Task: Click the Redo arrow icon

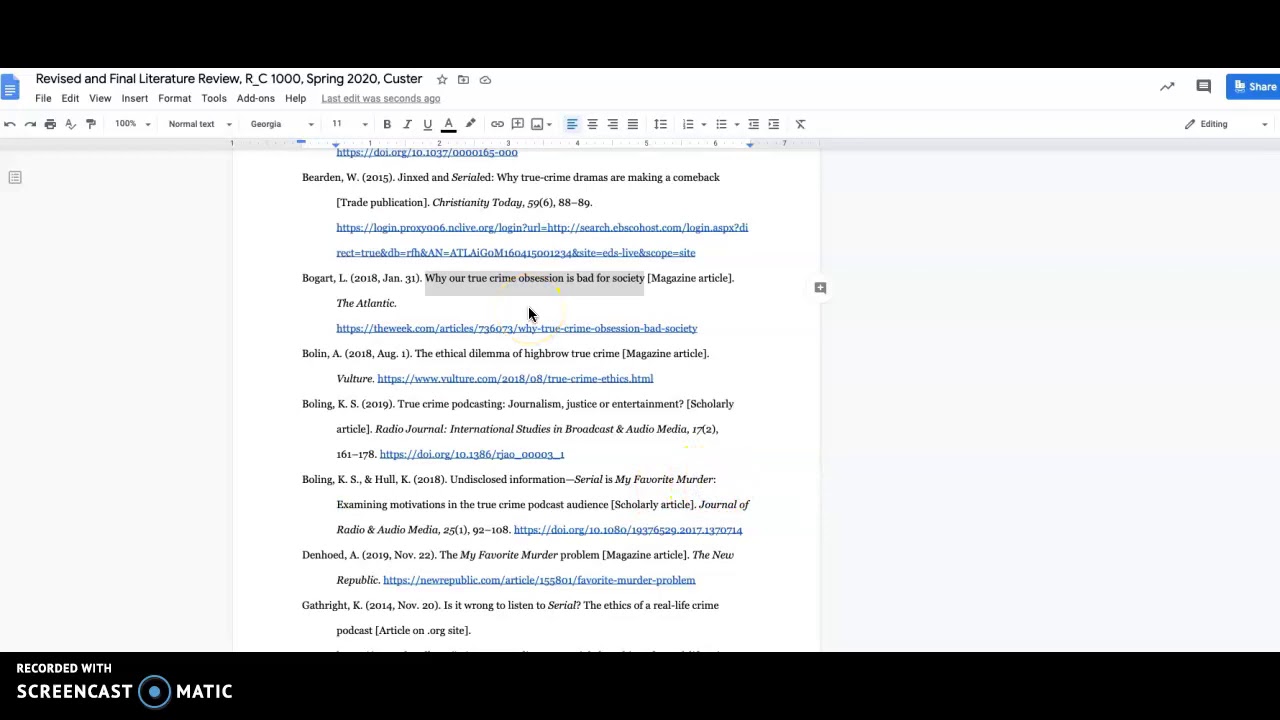Action: pyautogui.click(x=30, y=124)
